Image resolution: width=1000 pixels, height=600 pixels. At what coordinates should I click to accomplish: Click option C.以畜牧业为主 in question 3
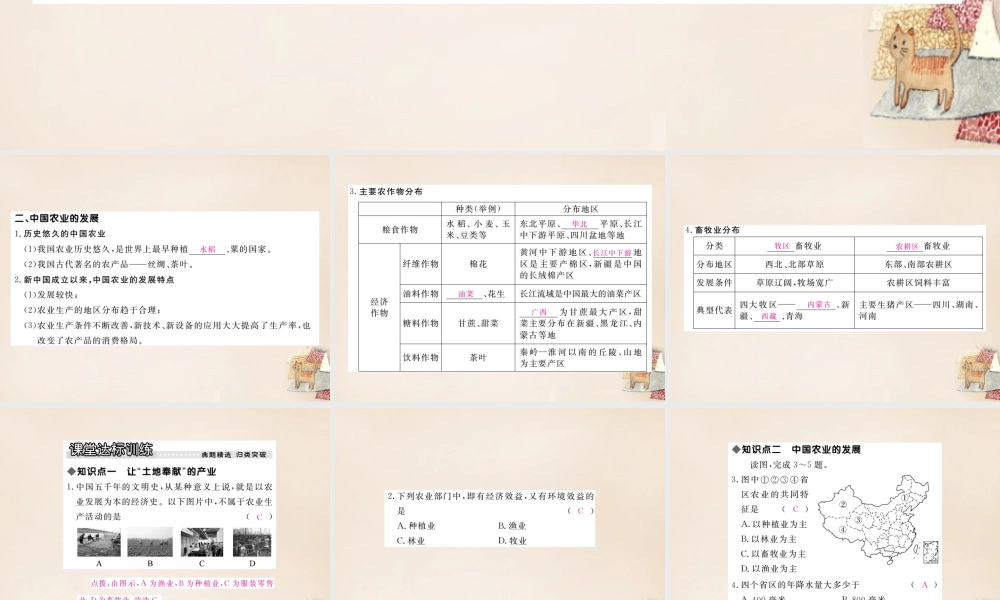[x=774, y=554]
